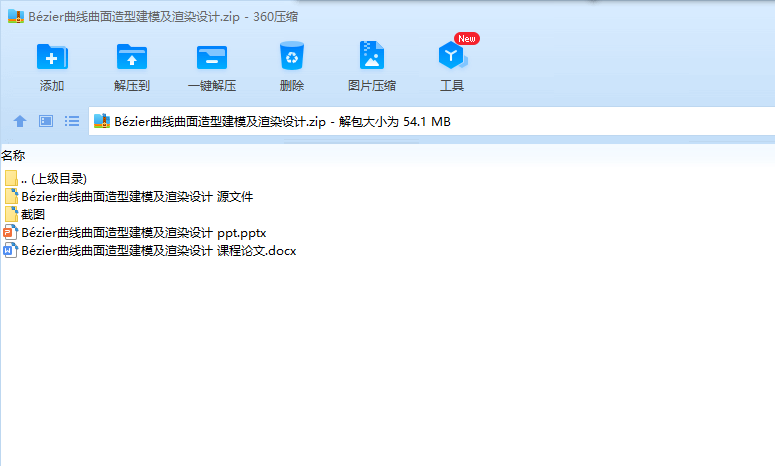Switch to the list view mode

pos(72,121)
